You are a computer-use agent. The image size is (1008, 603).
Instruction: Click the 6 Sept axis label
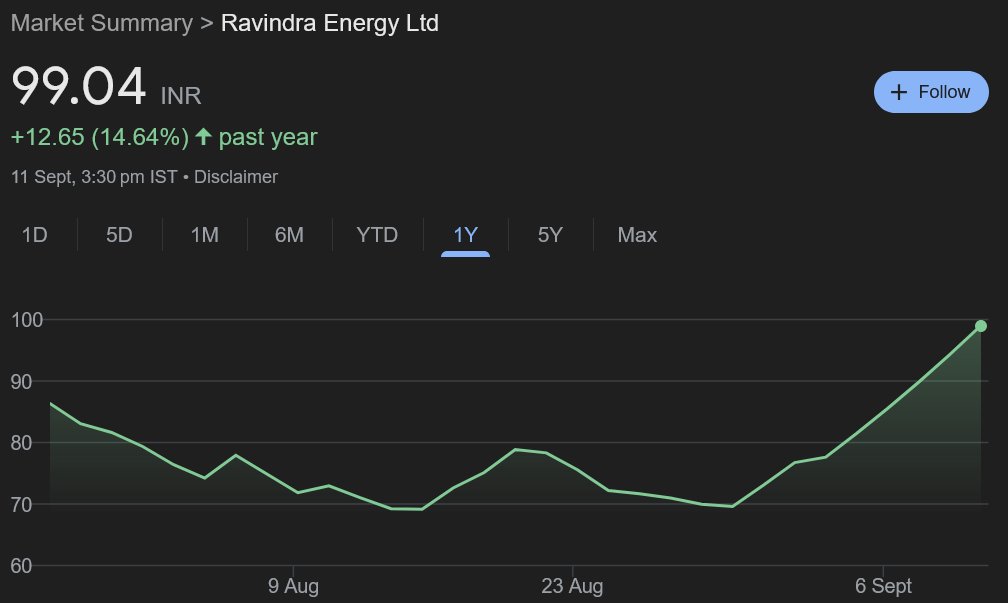point(883,586)
